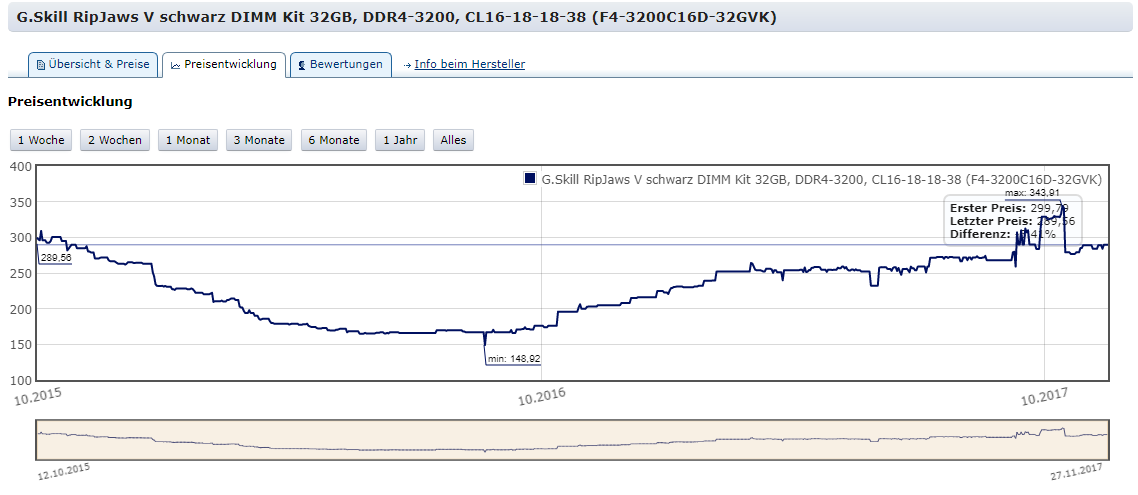
Task: Click the 27.11.2017 end date label
Action: [x=1077, y=472]
